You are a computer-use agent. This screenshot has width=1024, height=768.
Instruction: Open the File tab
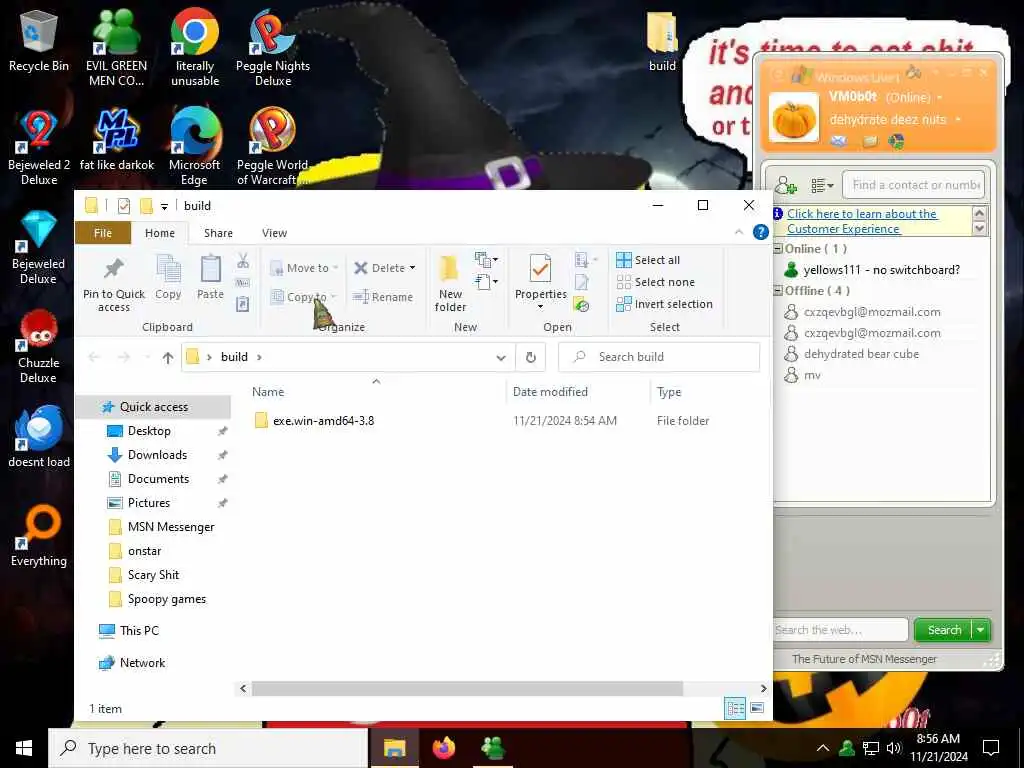[x=103, y=233]
